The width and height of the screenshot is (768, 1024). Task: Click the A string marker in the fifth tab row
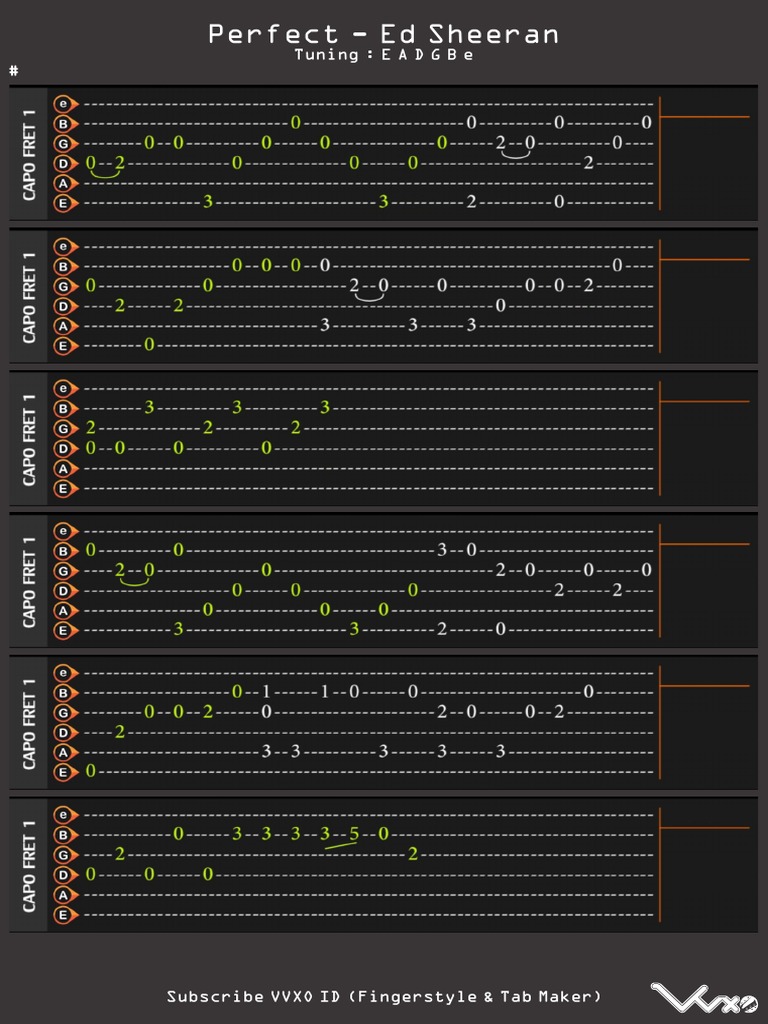click(64, 752)
